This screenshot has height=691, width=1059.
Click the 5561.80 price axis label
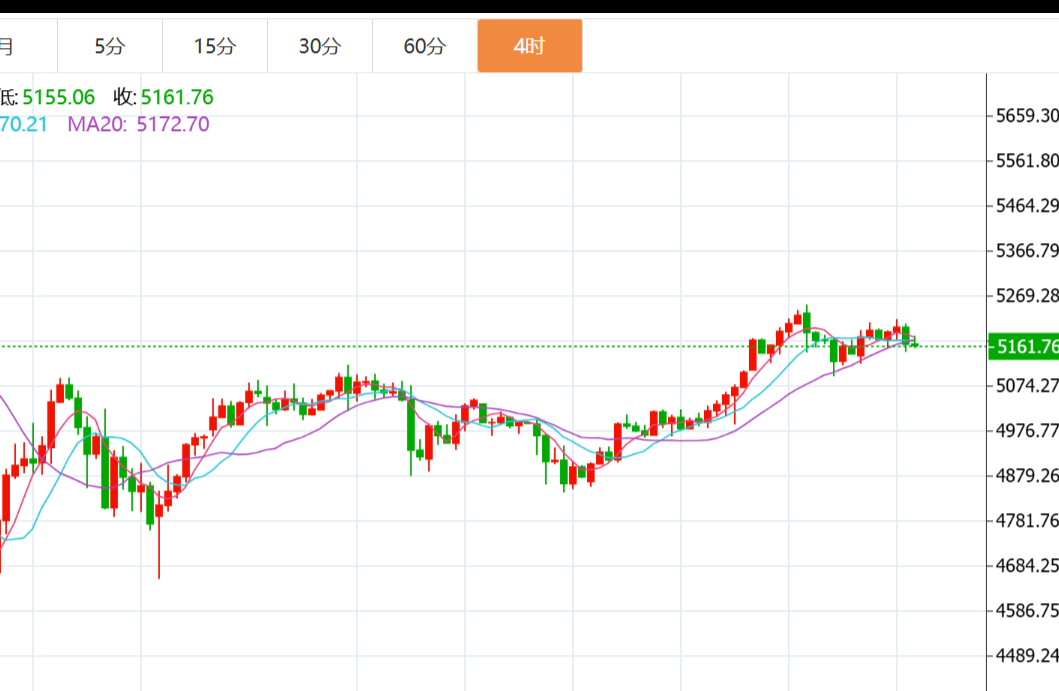(1027, 161)
